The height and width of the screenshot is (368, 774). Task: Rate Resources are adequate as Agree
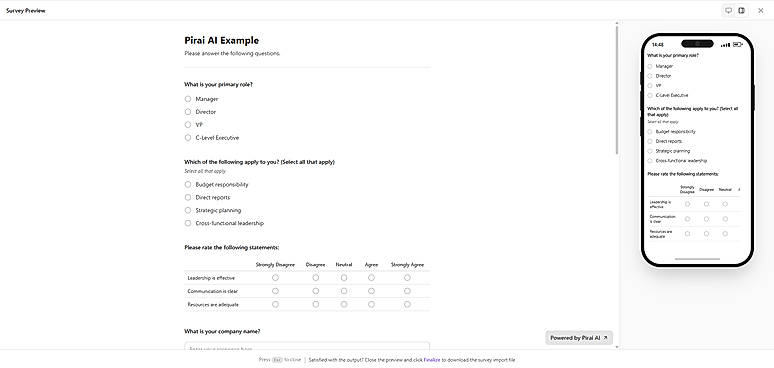(x=371, y=304)
